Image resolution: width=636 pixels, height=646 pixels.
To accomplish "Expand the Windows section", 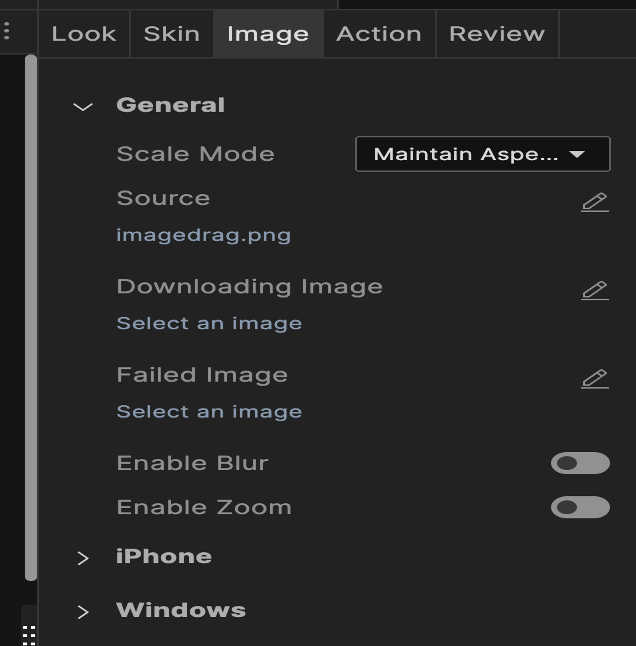I will click(x=83, y=611).
